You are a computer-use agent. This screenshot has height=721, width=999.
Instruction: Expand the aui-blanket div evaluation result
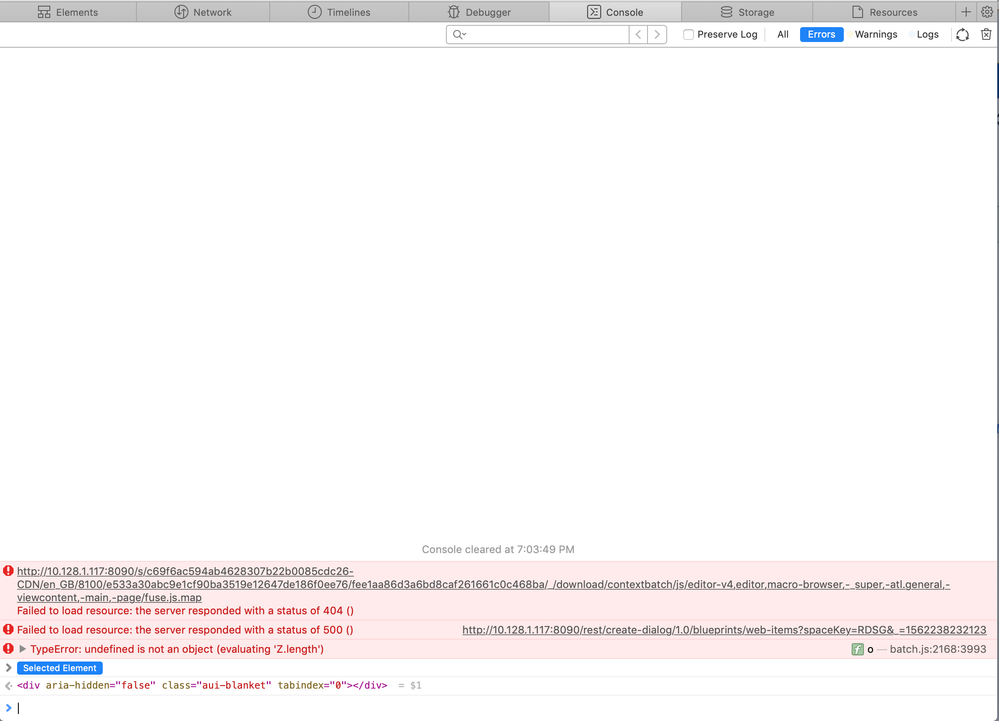(8, 685)
